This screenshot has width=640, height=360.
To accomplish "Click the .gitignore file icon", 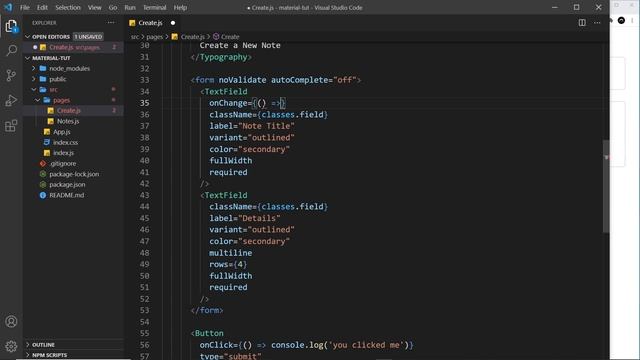I will pyautogui.click(x=43, y=163).
